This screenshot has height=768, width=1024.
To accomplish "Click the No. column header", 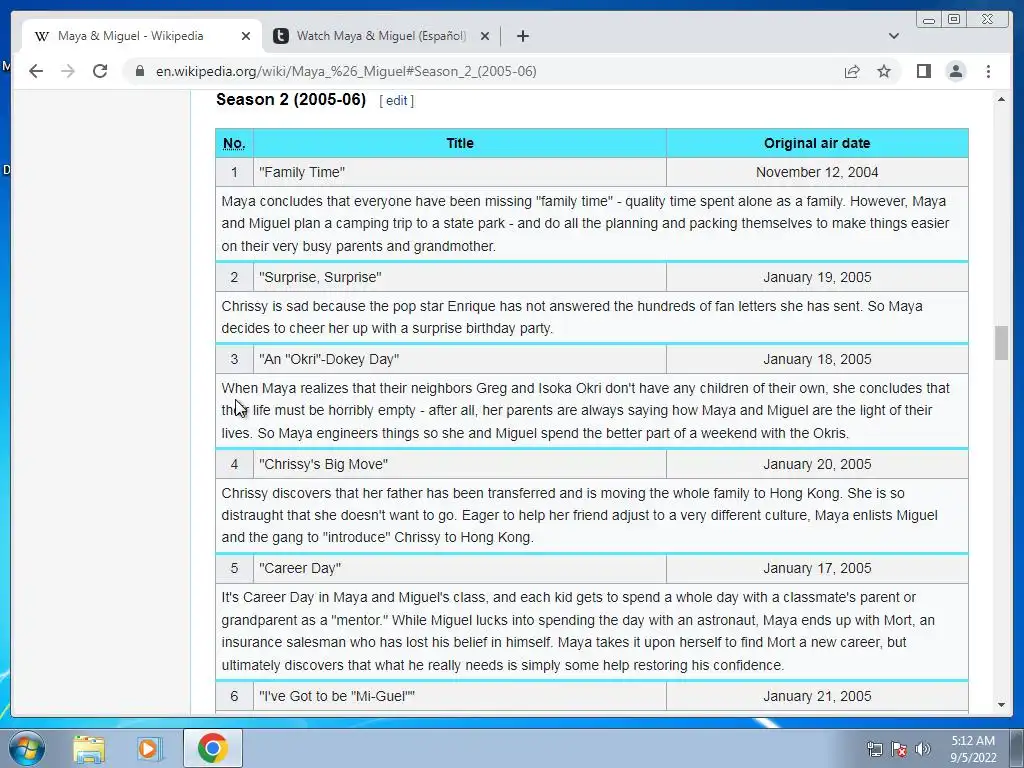I will coord(234,143).
